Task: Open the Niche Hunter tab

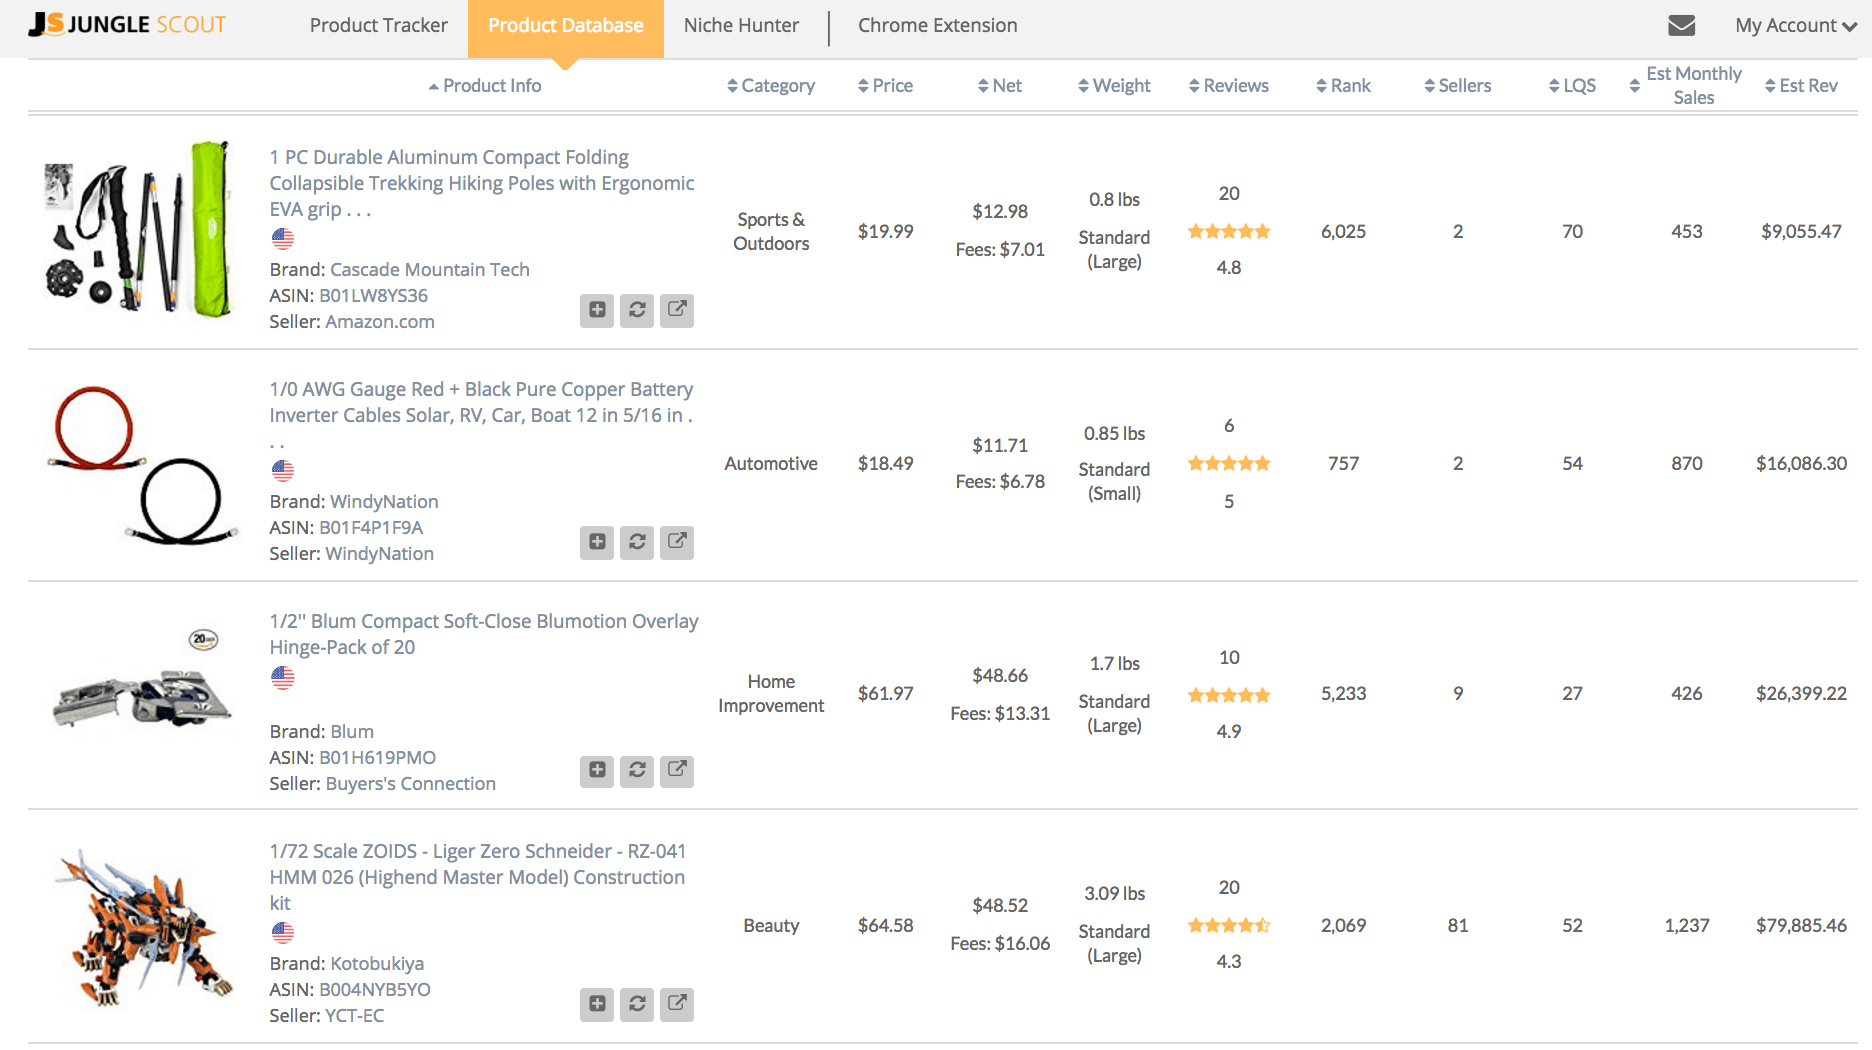Action: [741, 26]
